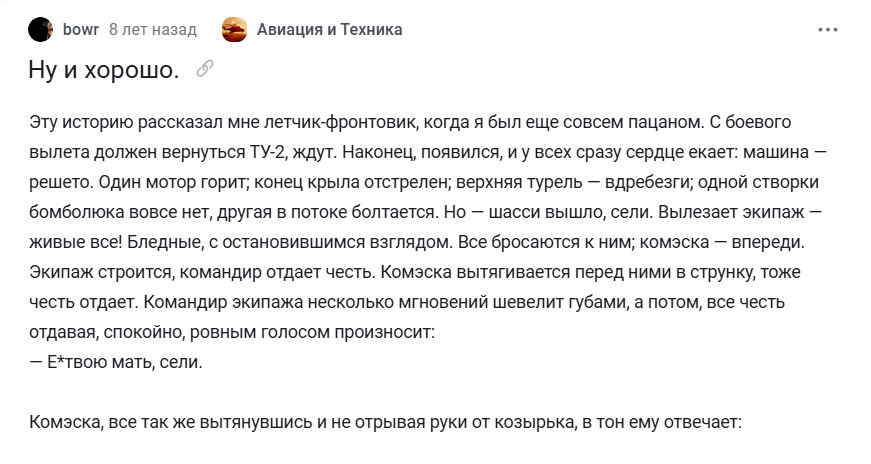This screenshot has height=464, width=871.
Task: Click the '8 лет назад' timestamp
Action: [x=153, y=29]
